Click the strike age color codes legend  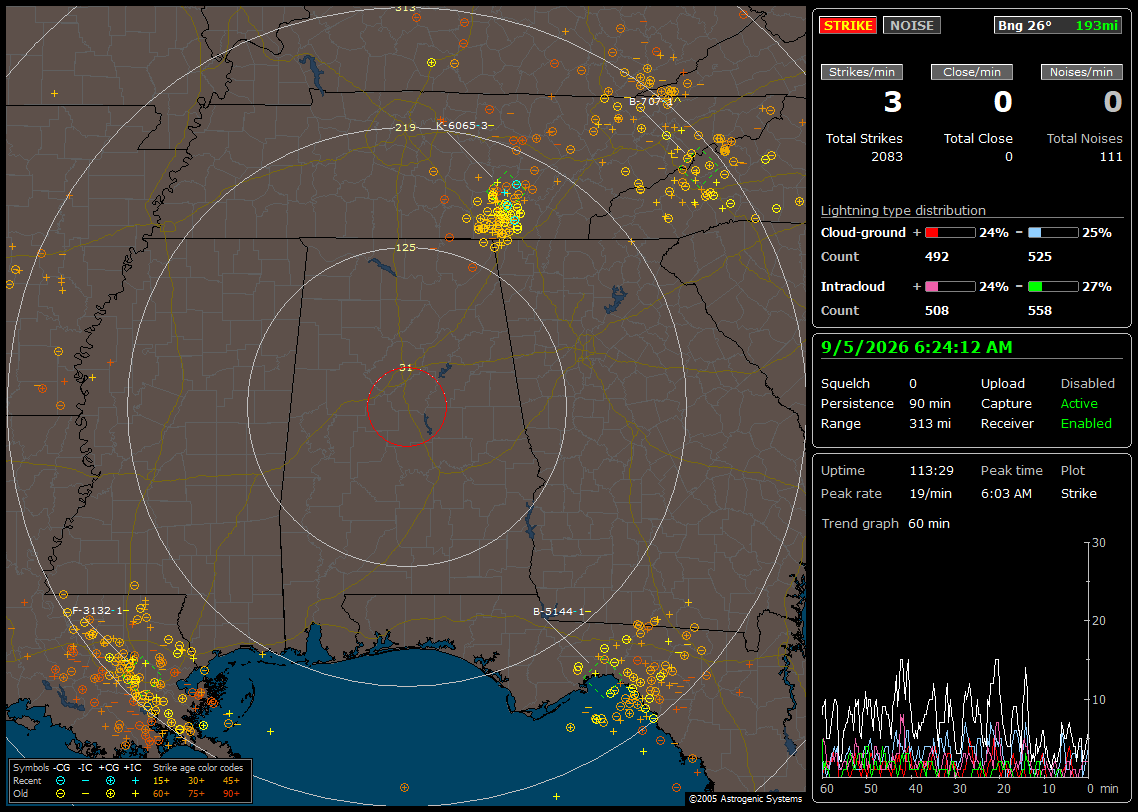point(197,781)
